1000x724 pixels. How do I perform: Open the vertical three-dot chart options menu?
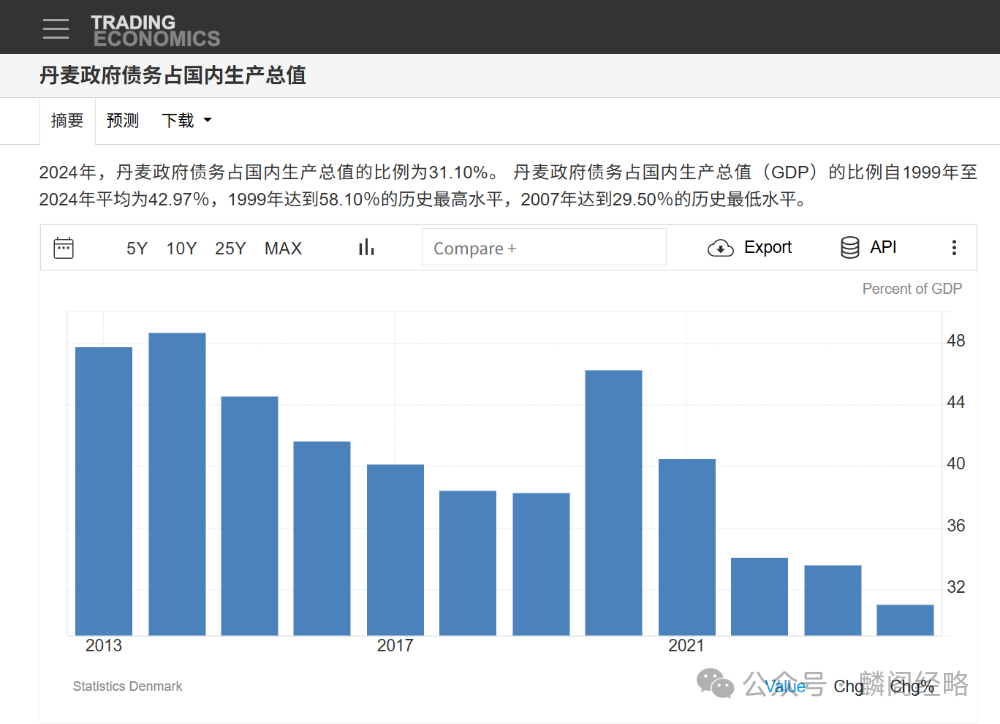pos(953,247)
